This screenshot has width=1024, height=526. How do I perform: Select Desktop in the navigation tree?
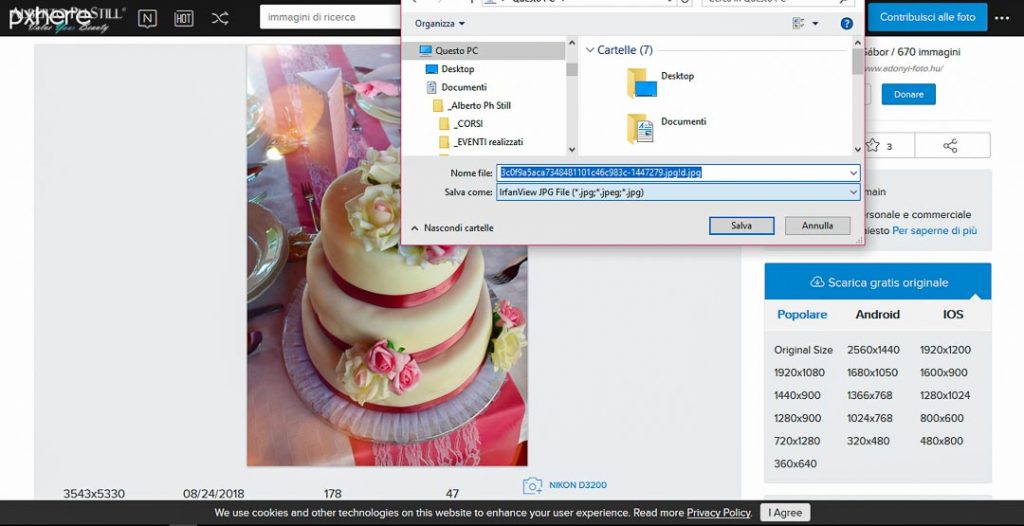coord(449,69)
